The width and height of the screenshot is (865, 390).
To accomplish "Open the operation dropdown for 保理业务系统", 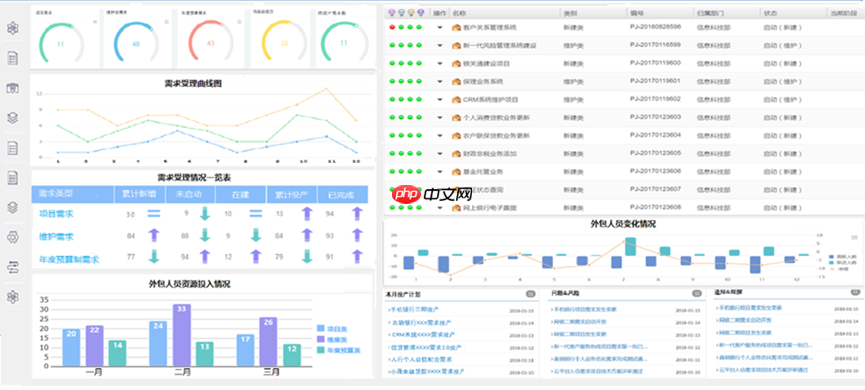I will [x=440, y=82].
